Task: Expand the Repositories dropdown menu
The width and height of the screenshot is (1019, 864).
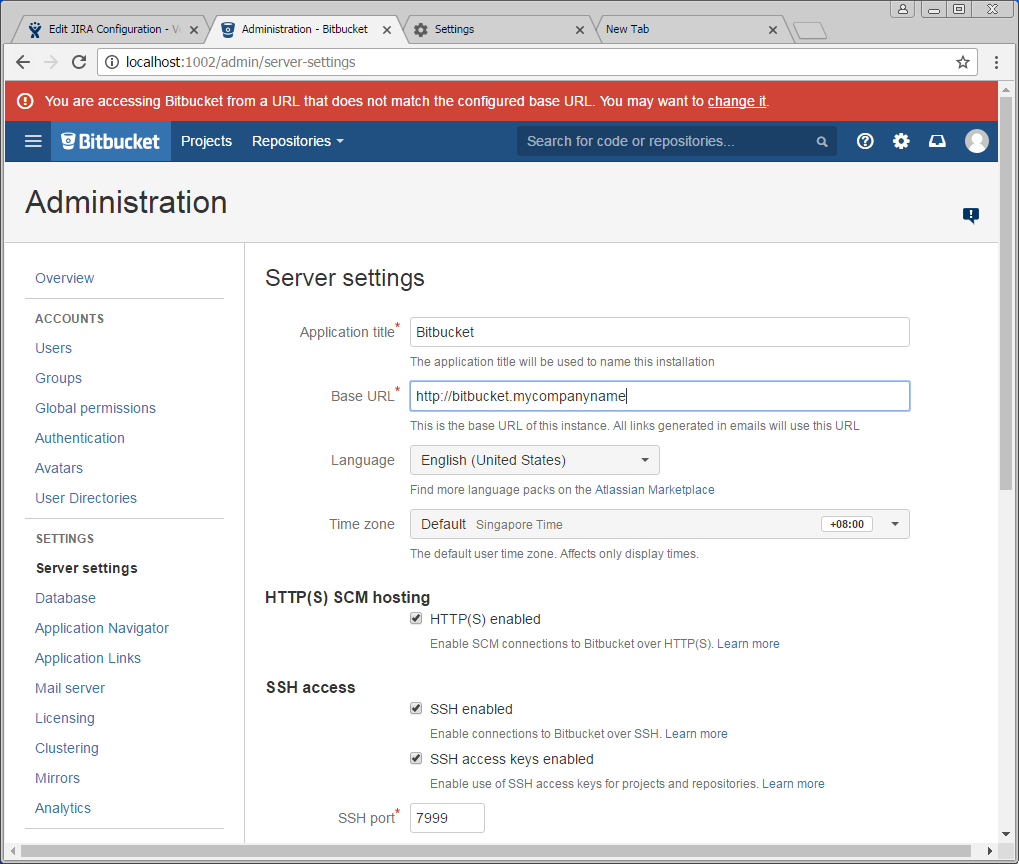Action: (298, 141)
